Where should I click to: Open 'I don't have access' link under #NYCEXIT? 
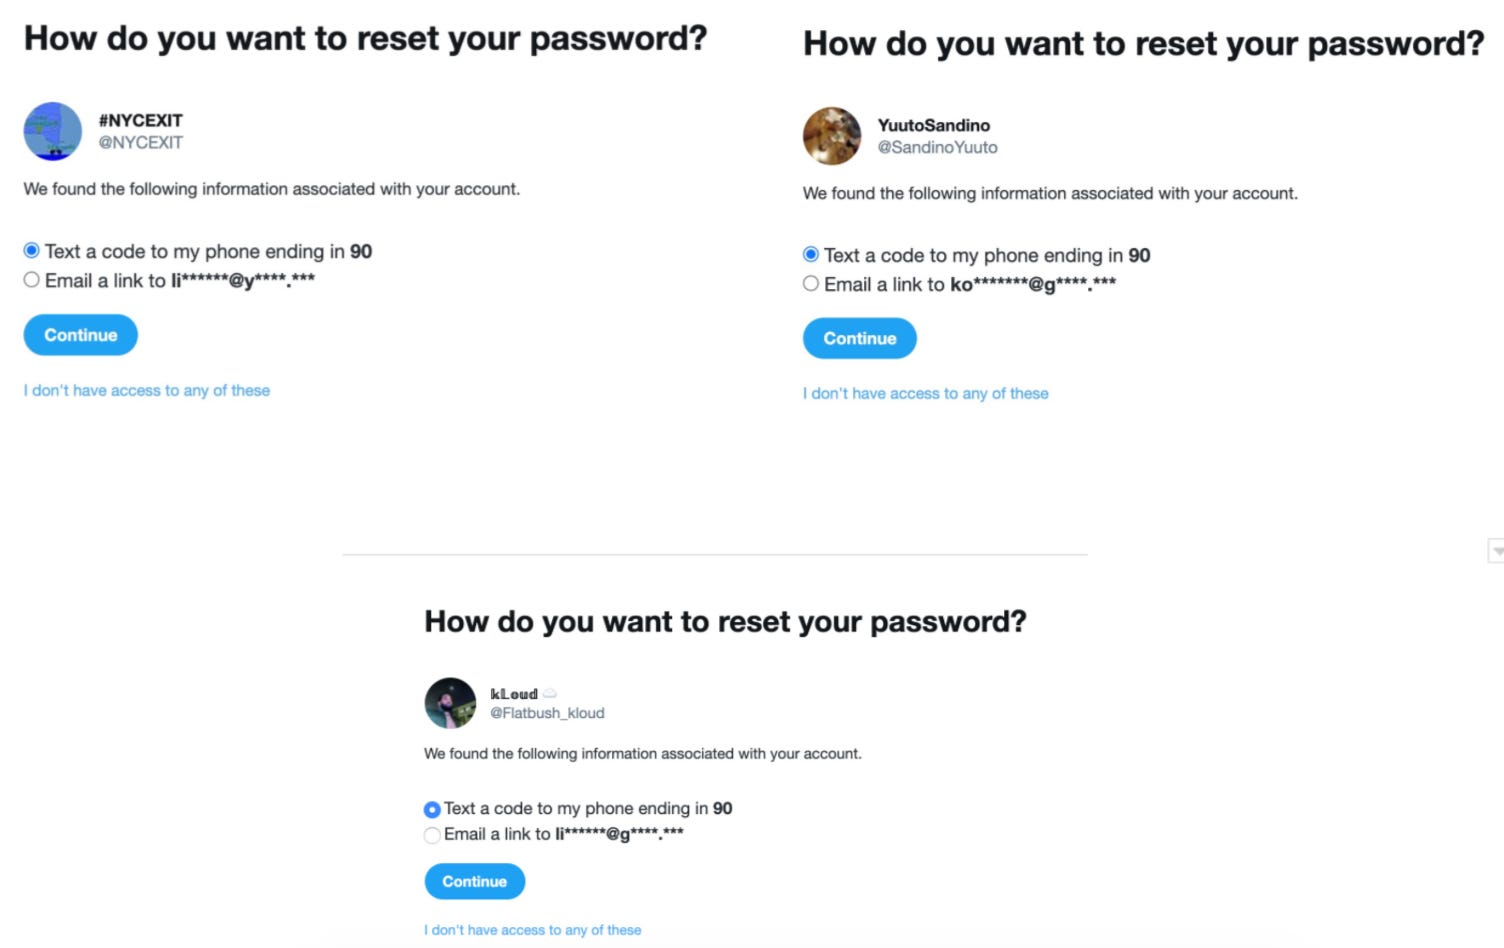coord(146,390)
